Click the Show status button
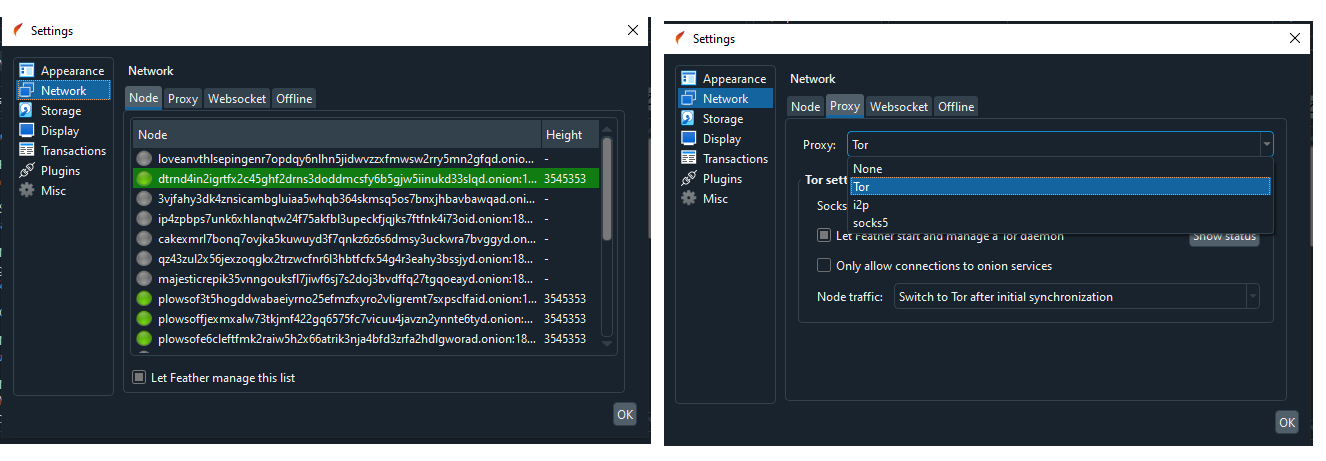The width and height of the screenshot is (1326, 461). 1224,236
